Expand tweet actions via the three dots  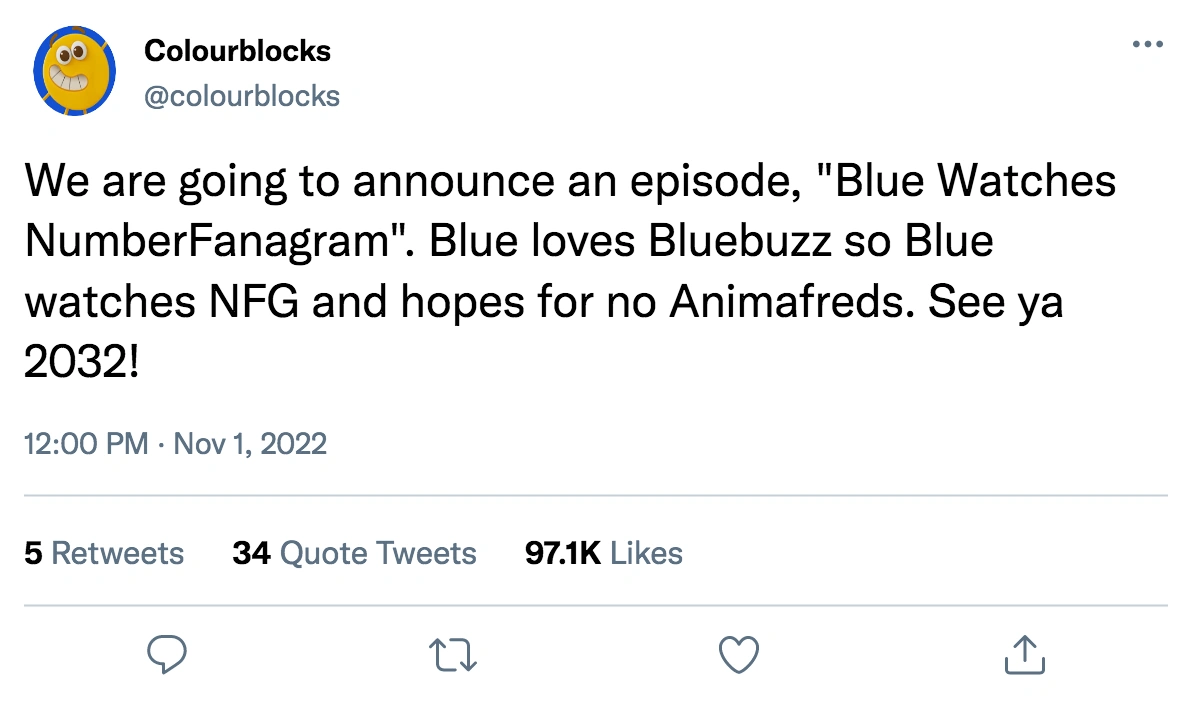(x=1147, y=43)
